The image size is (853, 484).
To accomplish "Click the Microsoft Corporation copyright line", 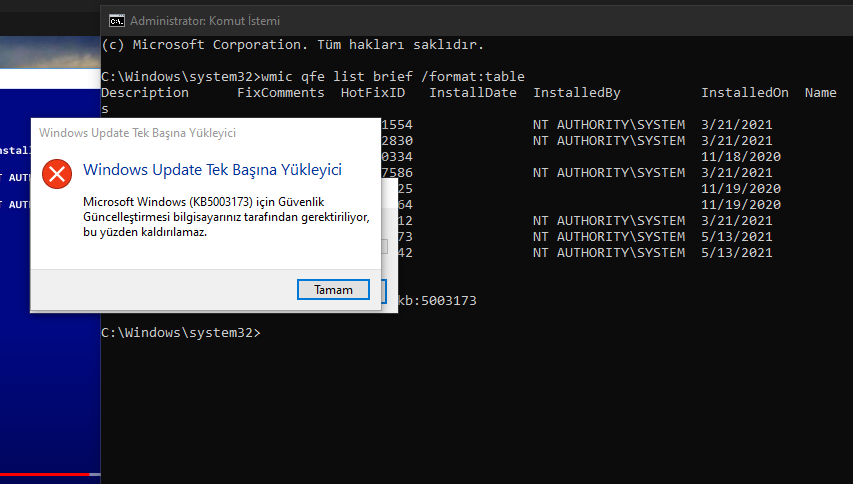I will 293,45.
